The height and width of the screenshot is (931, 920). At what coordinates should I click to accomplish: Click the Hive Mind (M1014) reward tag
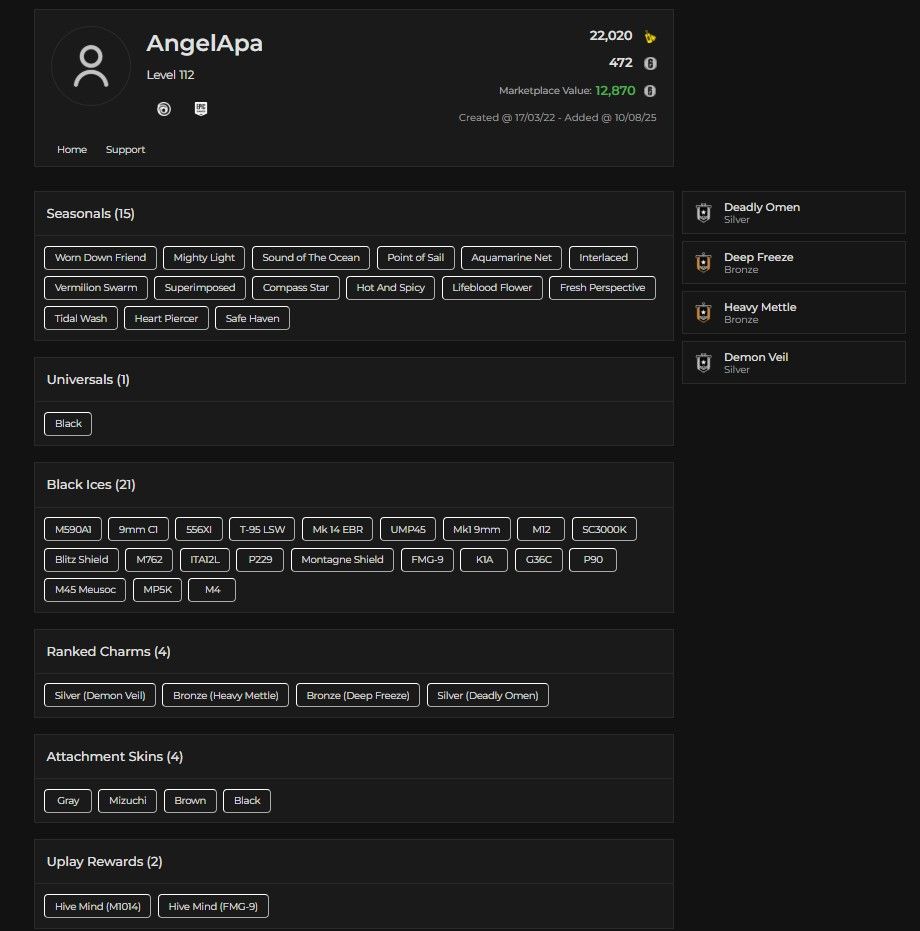pyautogui.click(x=97, y=906)
